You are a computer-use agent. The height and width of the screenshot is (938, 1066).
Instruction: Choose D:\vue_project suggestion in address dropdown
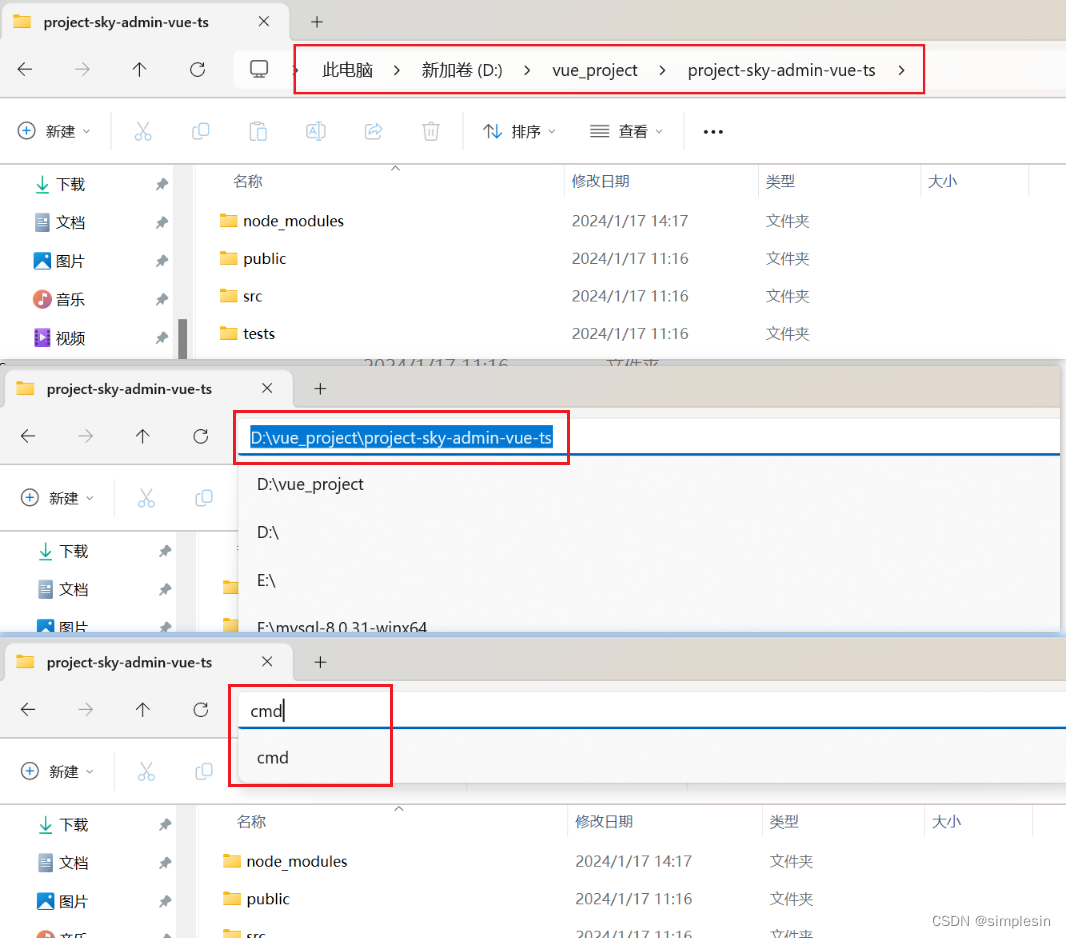point(310,484)
